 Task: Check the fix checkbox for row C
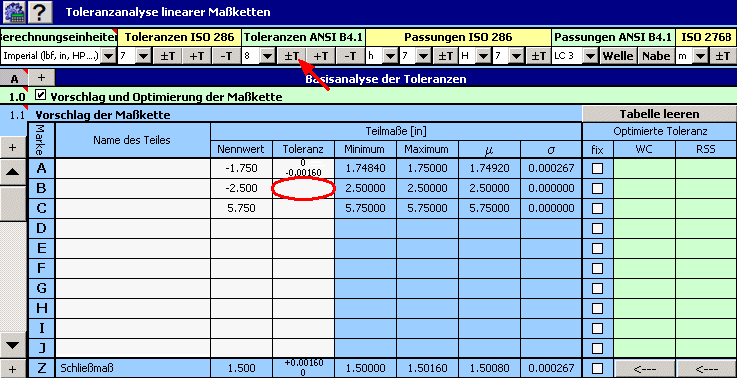tap(597, 208)
